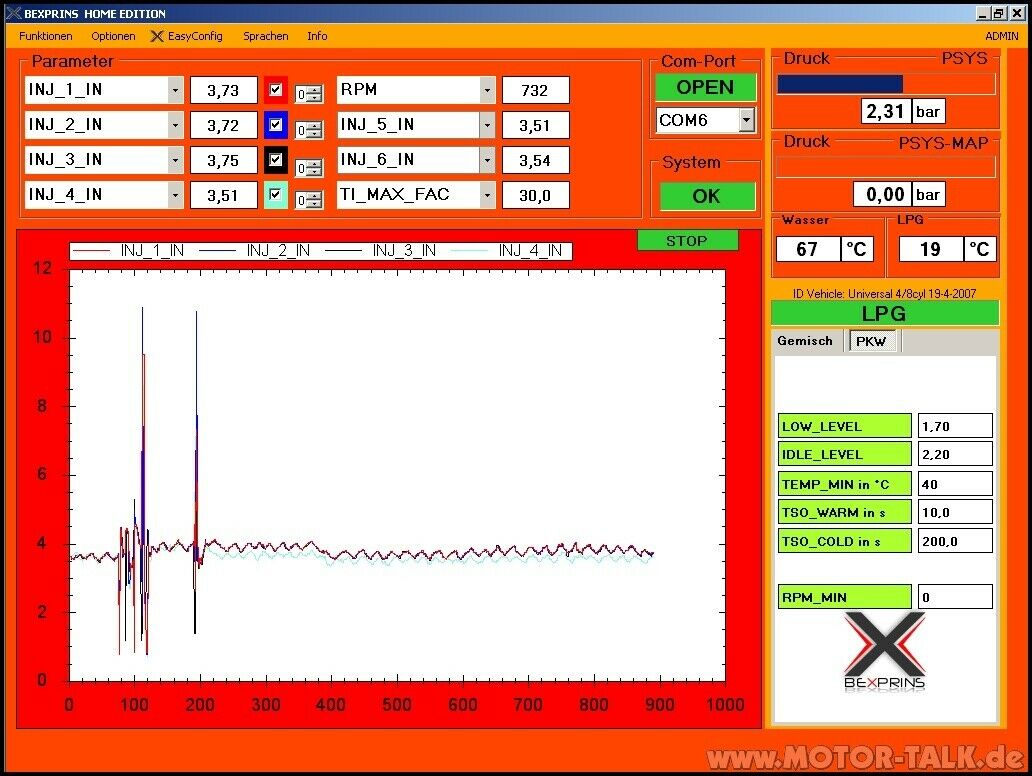Click the Wasser temperature value 67
The image size is (1032, 776).
tap(808, 249)
